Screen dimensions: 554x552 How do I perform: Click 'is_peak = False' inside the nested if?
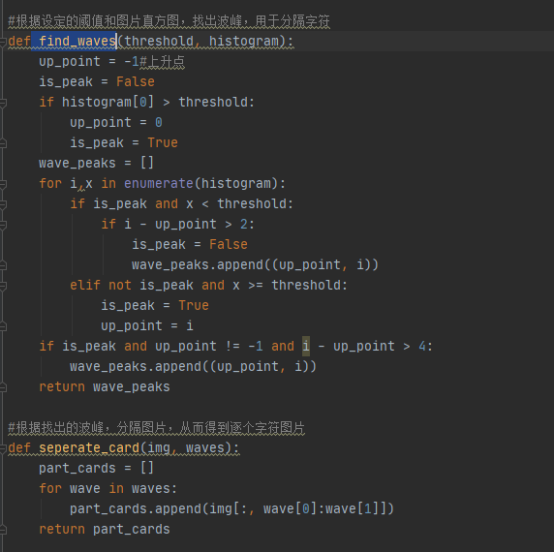click(189, 244)
